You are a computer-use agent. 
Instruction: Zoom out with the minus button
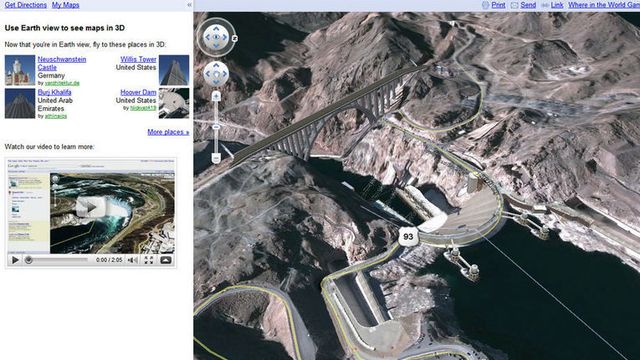216,158
